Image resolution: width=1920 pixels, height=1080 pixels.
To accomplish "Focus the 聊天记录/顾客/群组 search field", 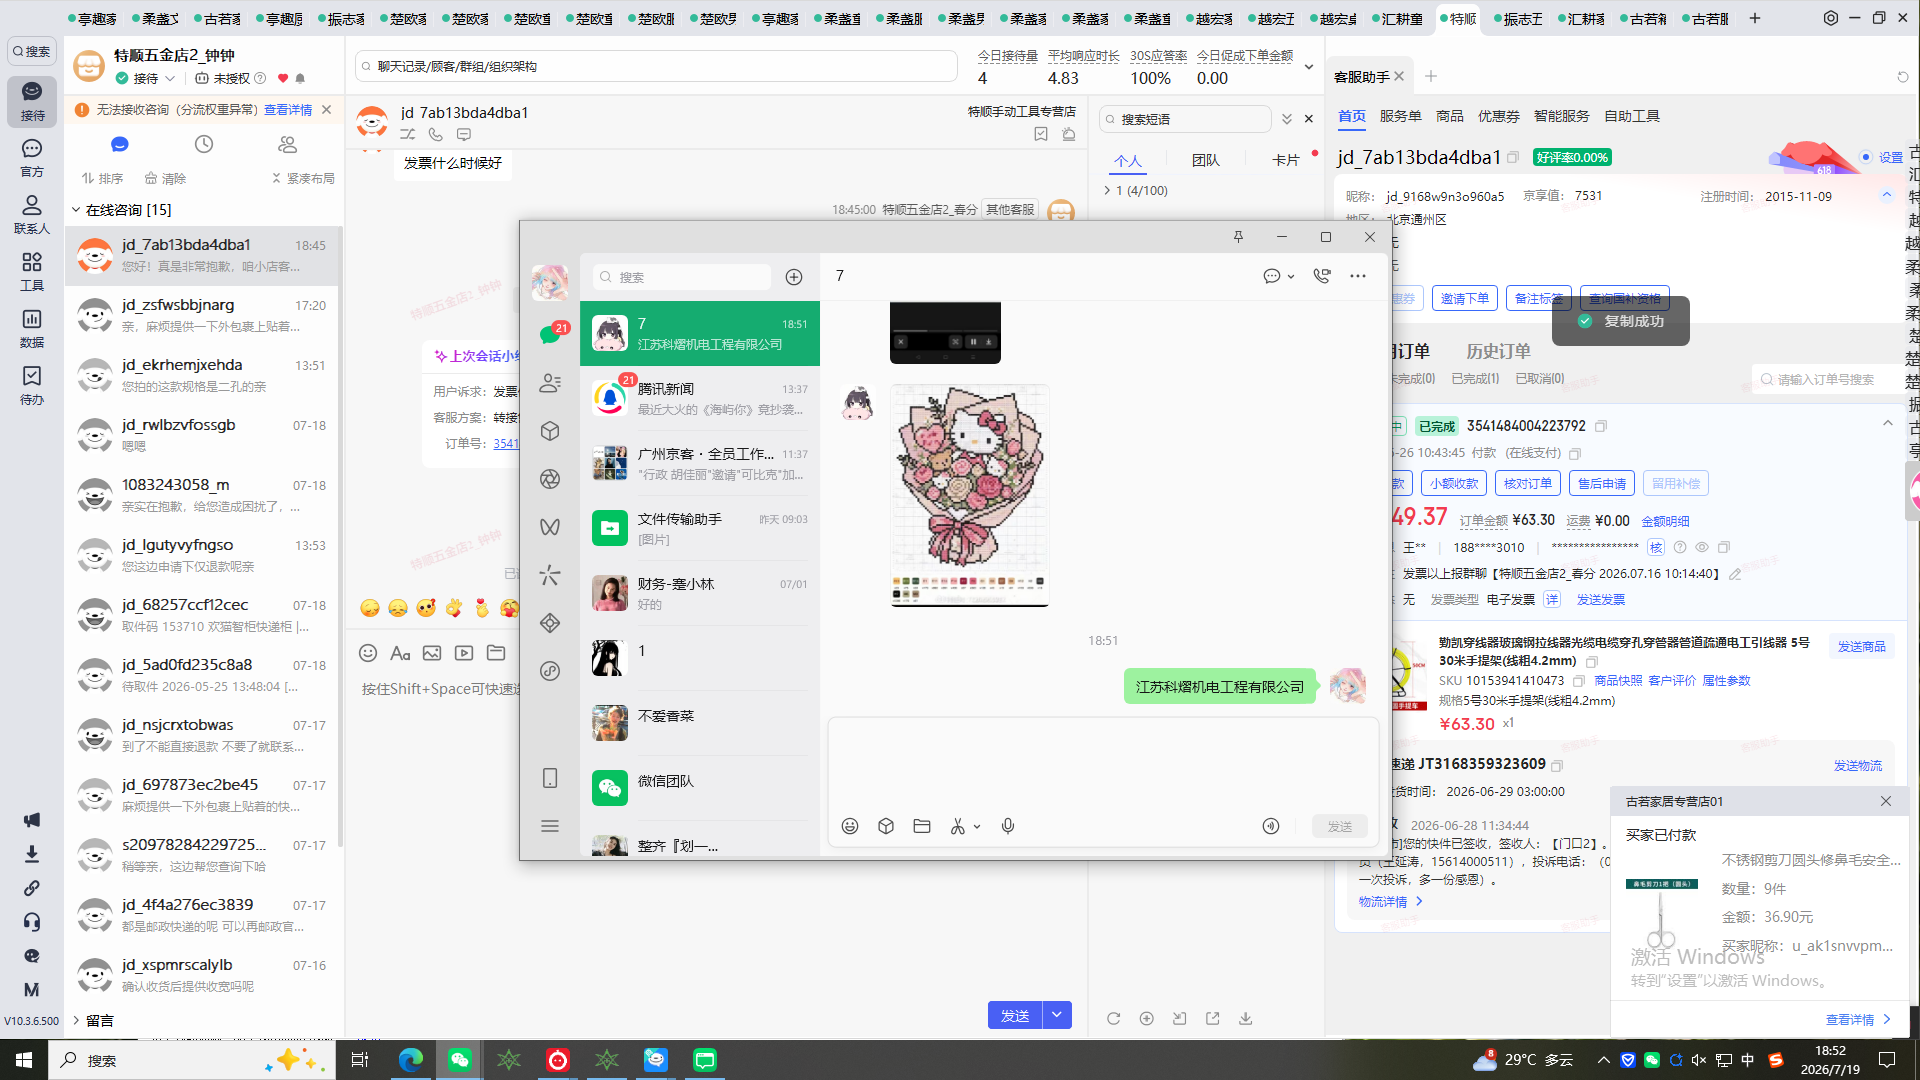I will (x=656, y=67).
